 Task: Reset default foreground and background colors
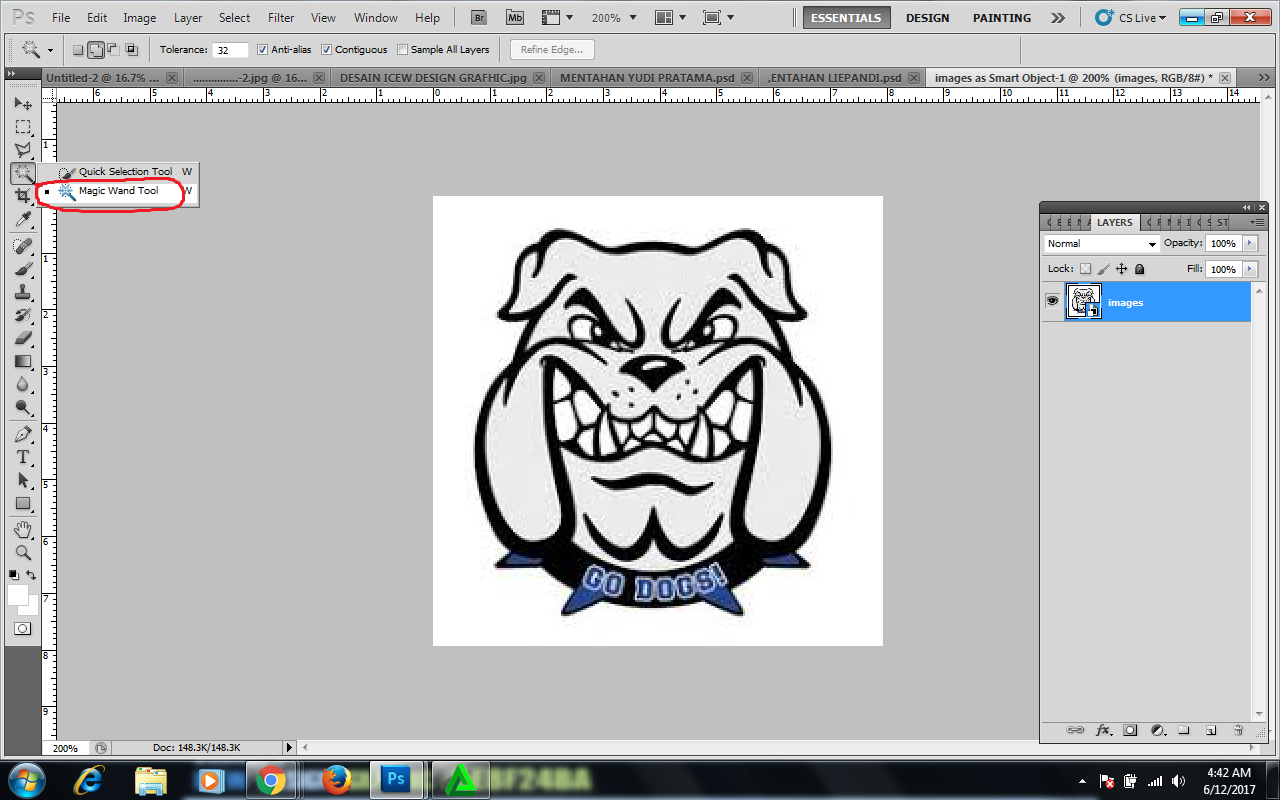(x=13, y=575)
